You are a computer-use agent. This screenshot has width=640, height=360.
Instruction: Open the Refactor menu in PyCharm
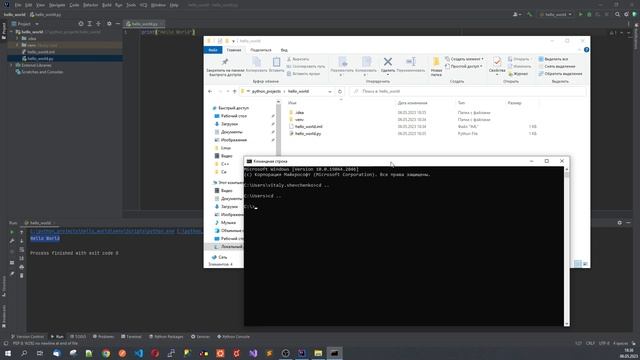91,5
